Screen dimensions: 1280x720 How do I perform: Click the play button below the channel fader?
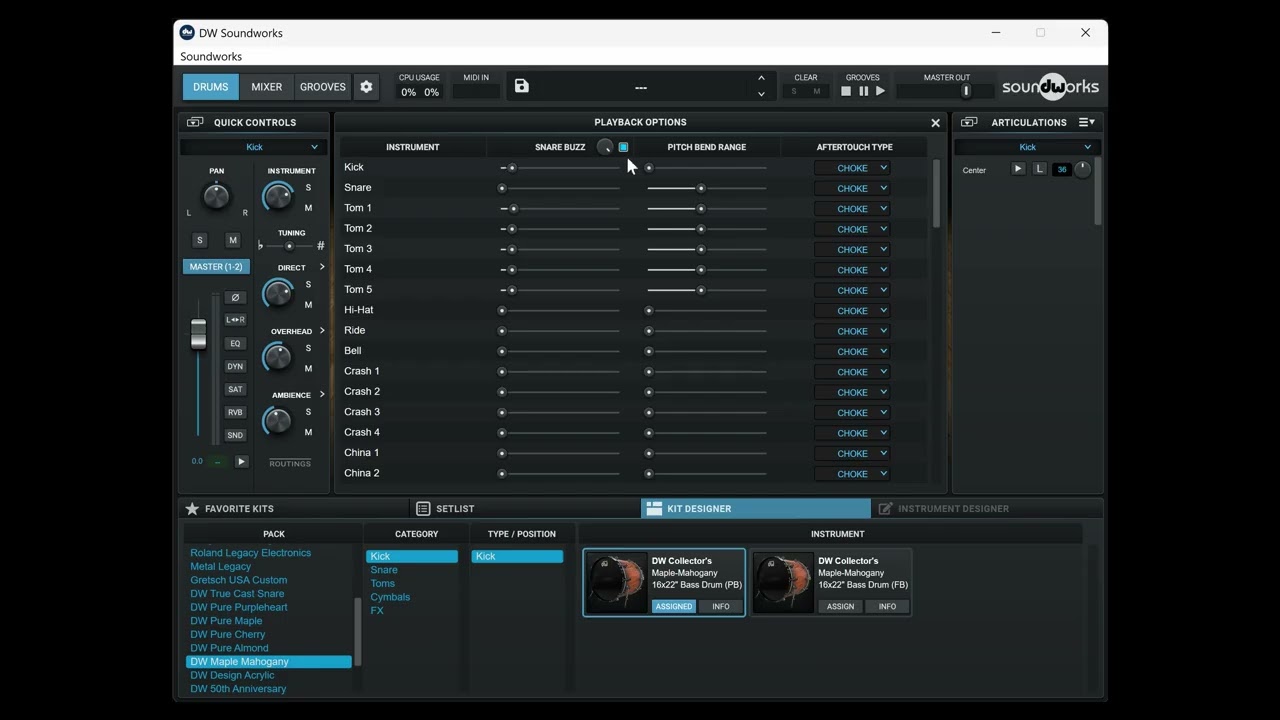(242, 462)
